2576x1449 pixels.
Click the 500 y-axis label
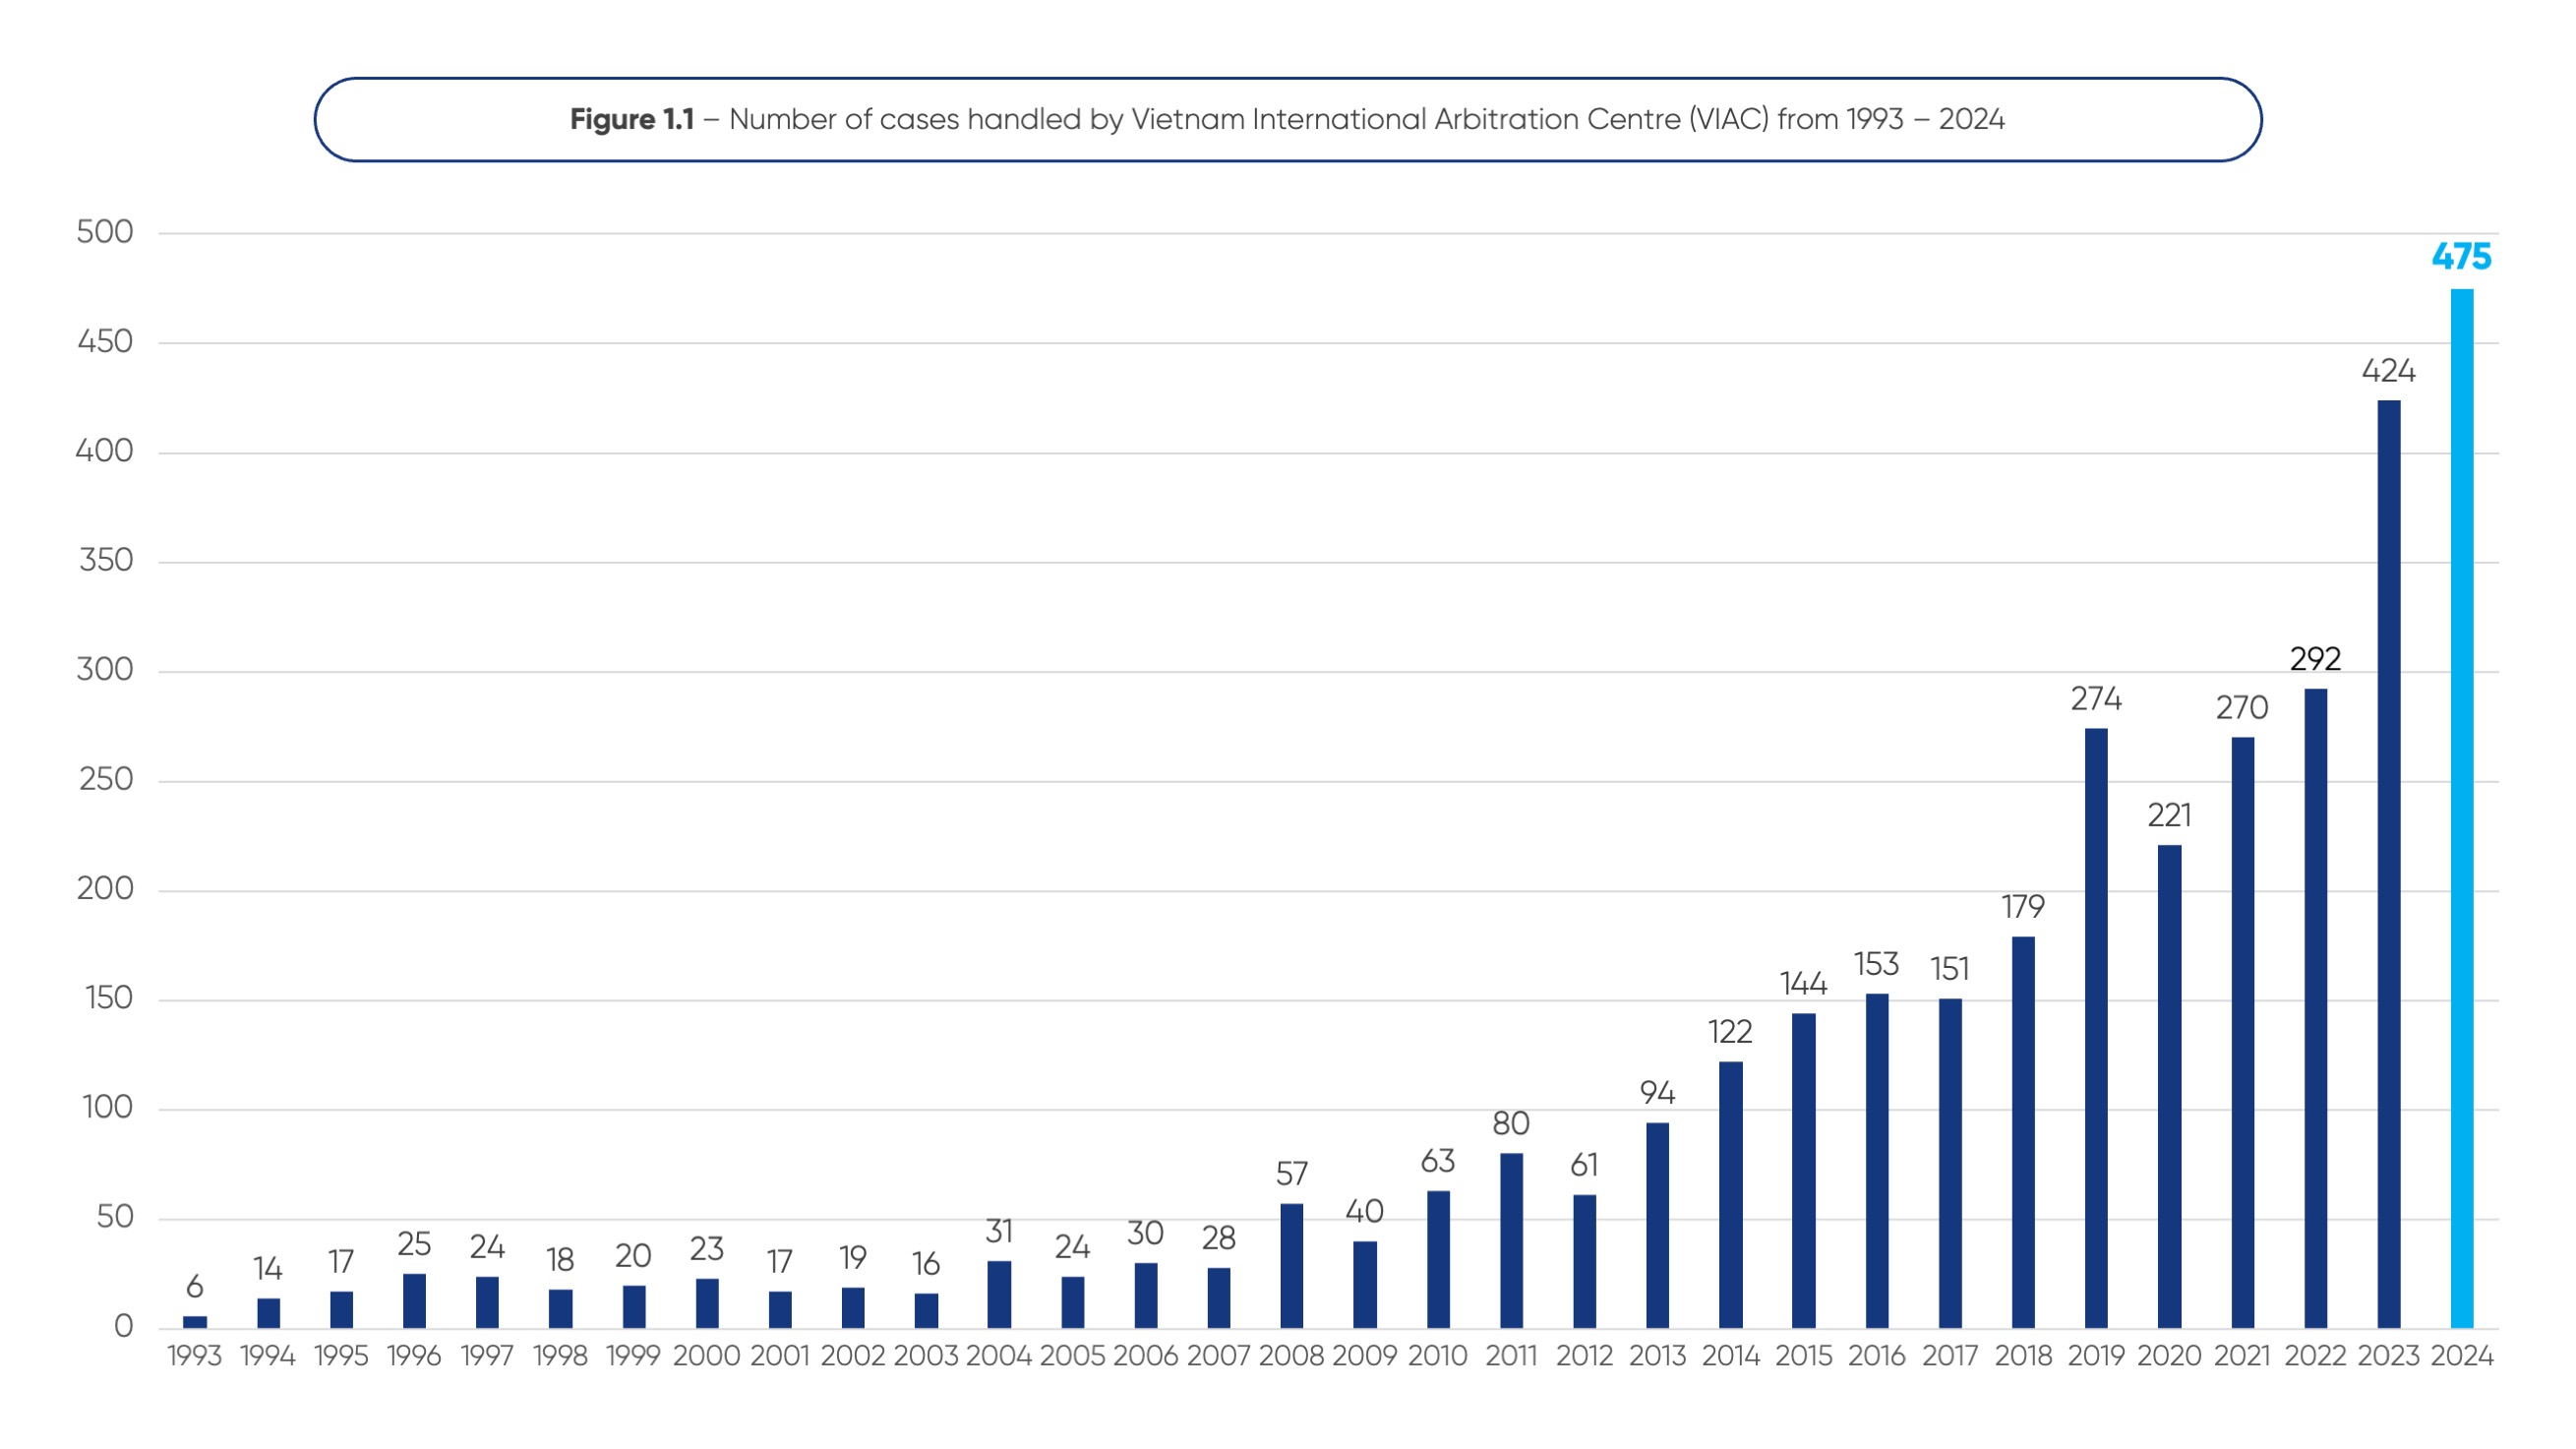coord(104,232)
